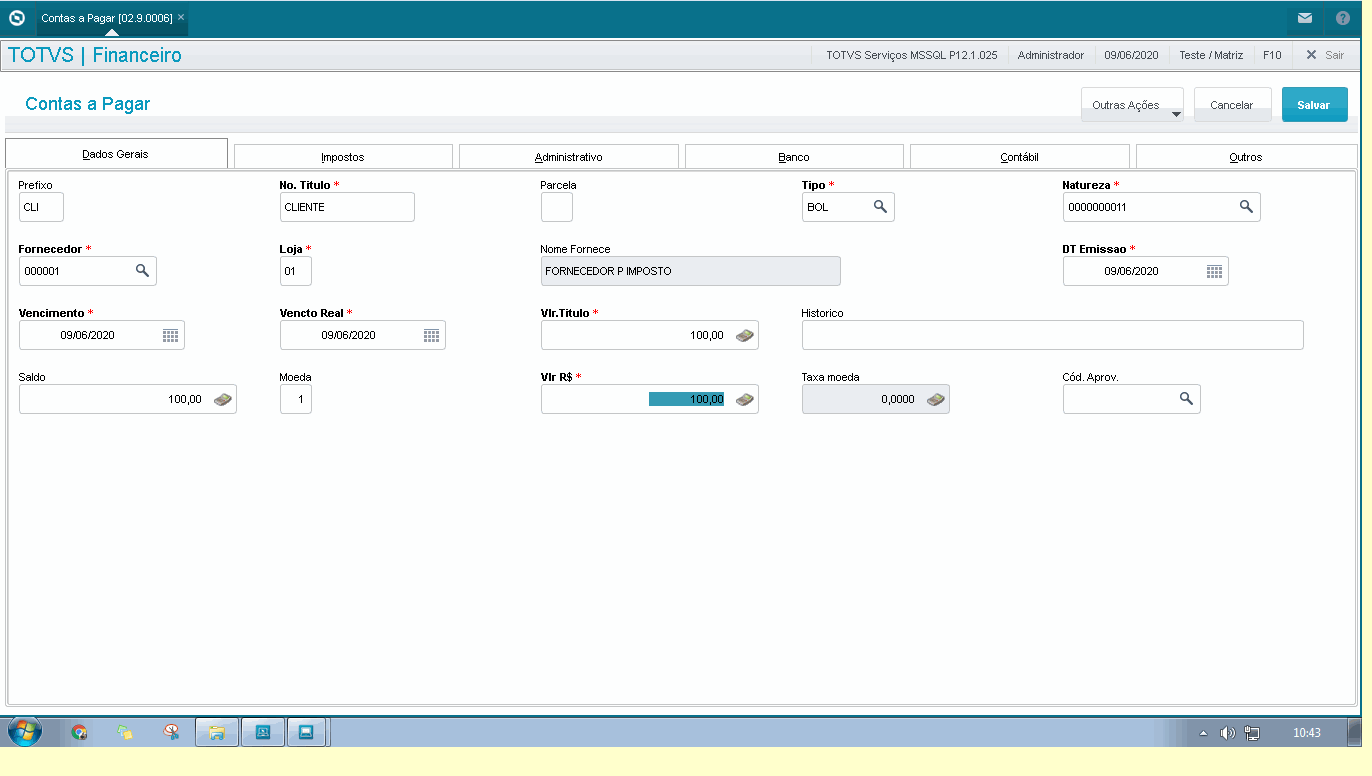The height and width of the screenshot is (776, 1372).
Task: Click the Cancelar button
Action: tap(1232, 105)
